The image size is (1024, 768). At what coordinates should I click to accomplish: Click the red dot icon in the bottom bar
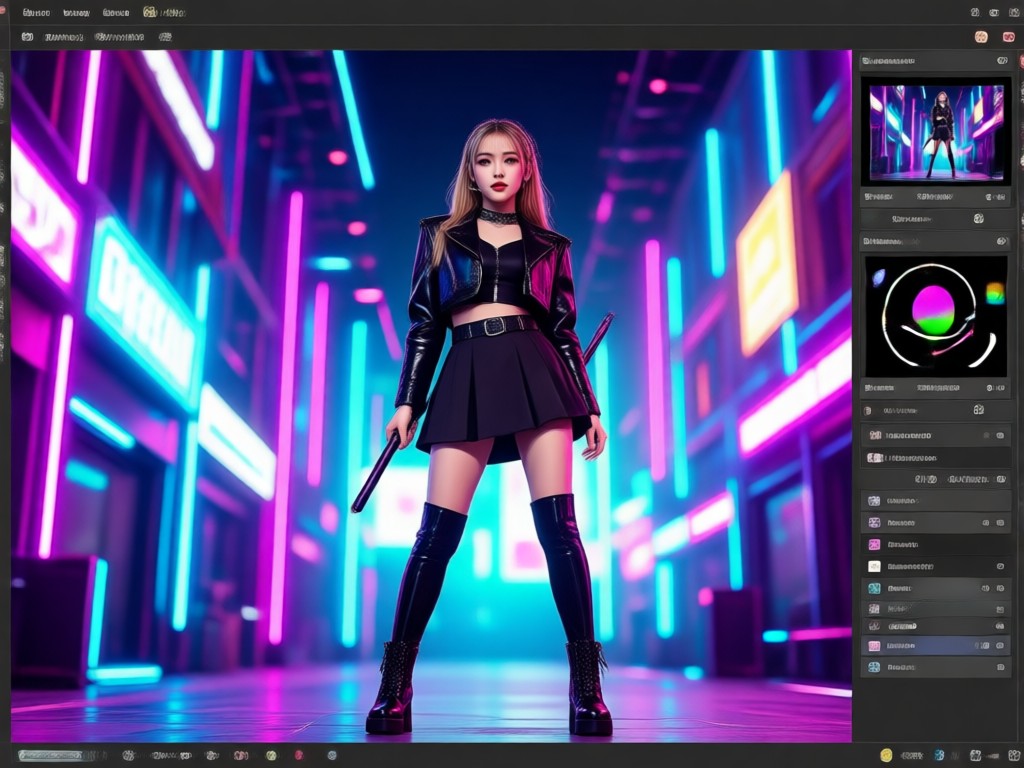pos(298,756)
